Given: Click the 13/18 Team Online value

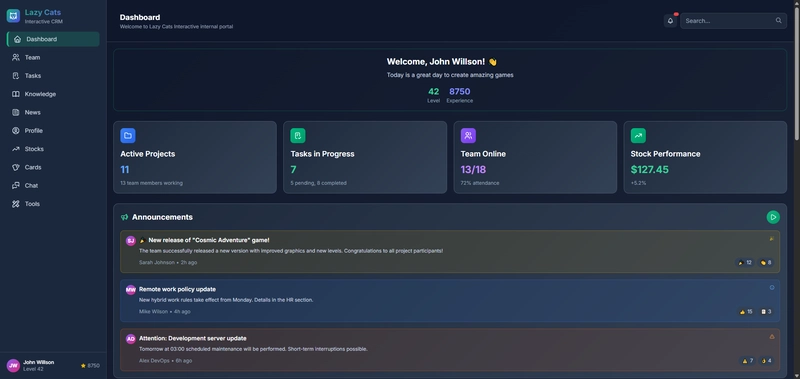Looking at the screenshot, I should pyautogui.click(x=473, y=170).
